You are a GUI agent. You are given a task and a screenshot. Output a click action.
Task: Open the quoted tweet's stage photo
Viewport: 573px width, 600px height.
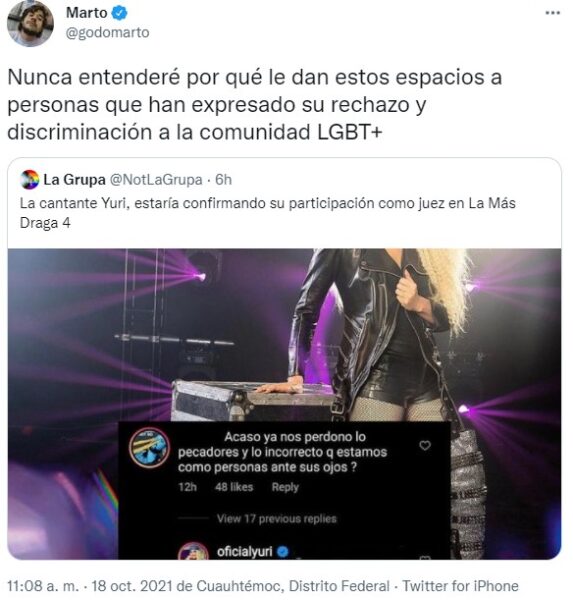coord(284,404)
